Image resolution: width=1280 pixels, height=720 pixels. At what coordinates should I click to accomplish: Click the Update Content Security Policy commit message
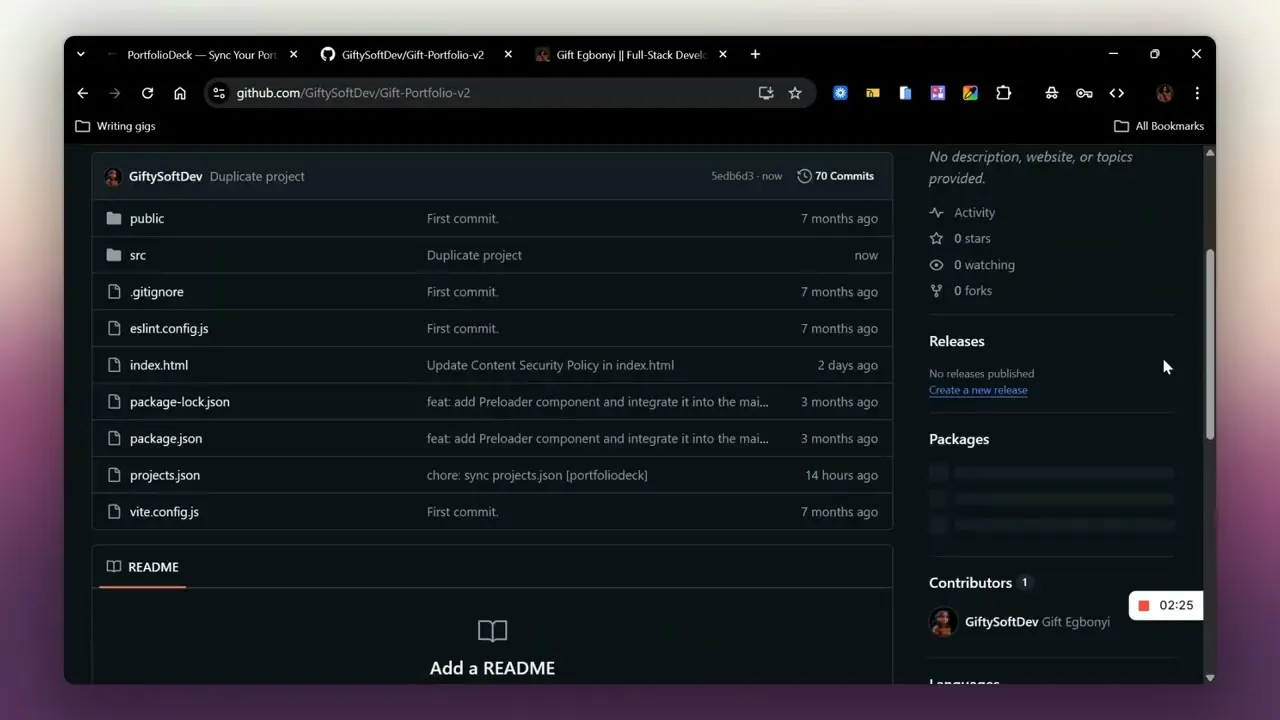click(550, 365)
